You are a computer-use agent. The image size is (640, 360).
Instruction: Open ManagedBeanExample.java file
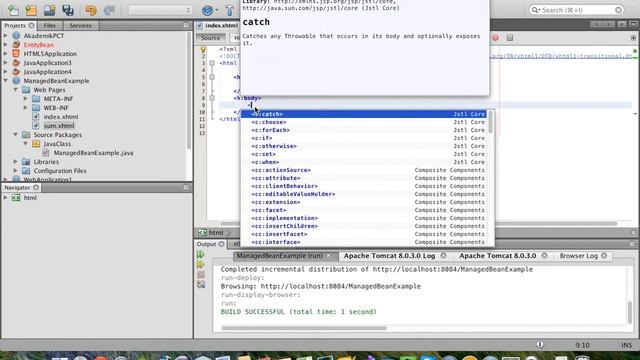point(93,153)
